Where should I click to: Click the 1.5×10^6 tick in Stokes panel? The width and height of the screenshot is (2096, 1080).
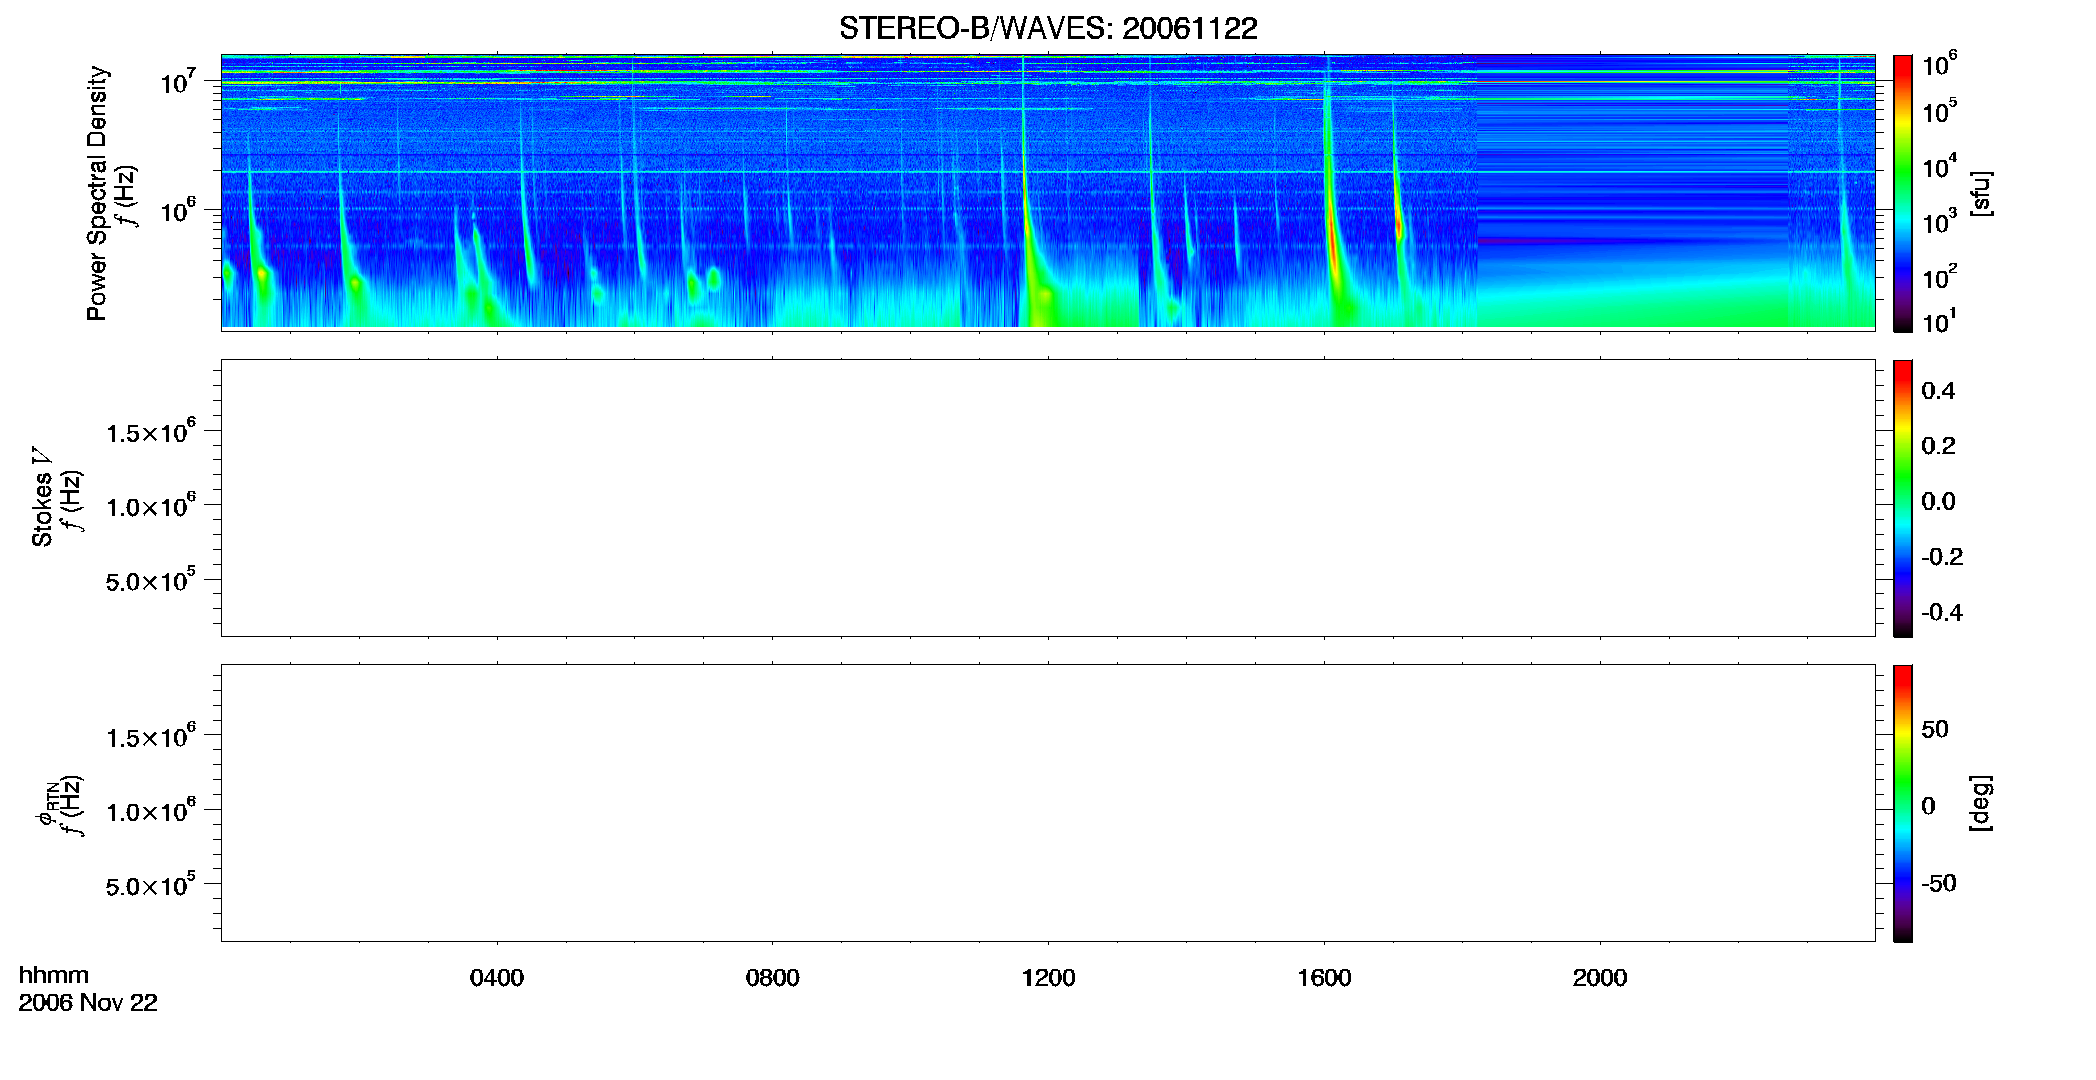pyautogui.click(x=151, y=431)
